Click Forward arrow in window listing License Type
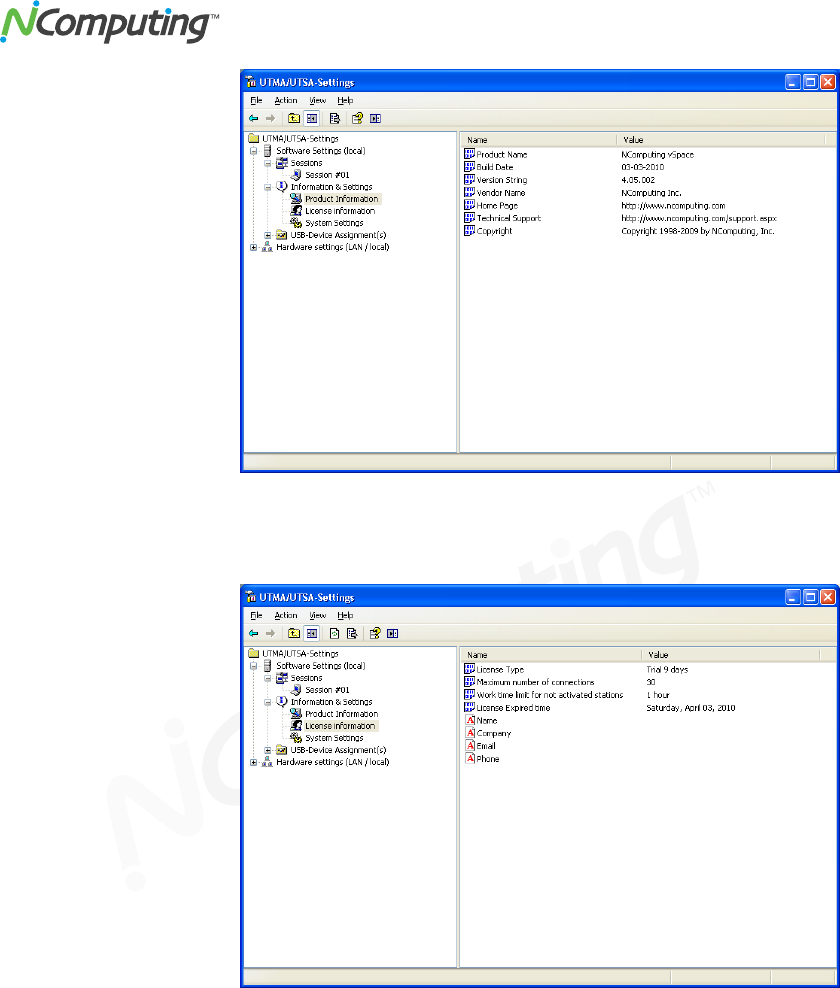 pyautogui.click(x=270, y=633)
